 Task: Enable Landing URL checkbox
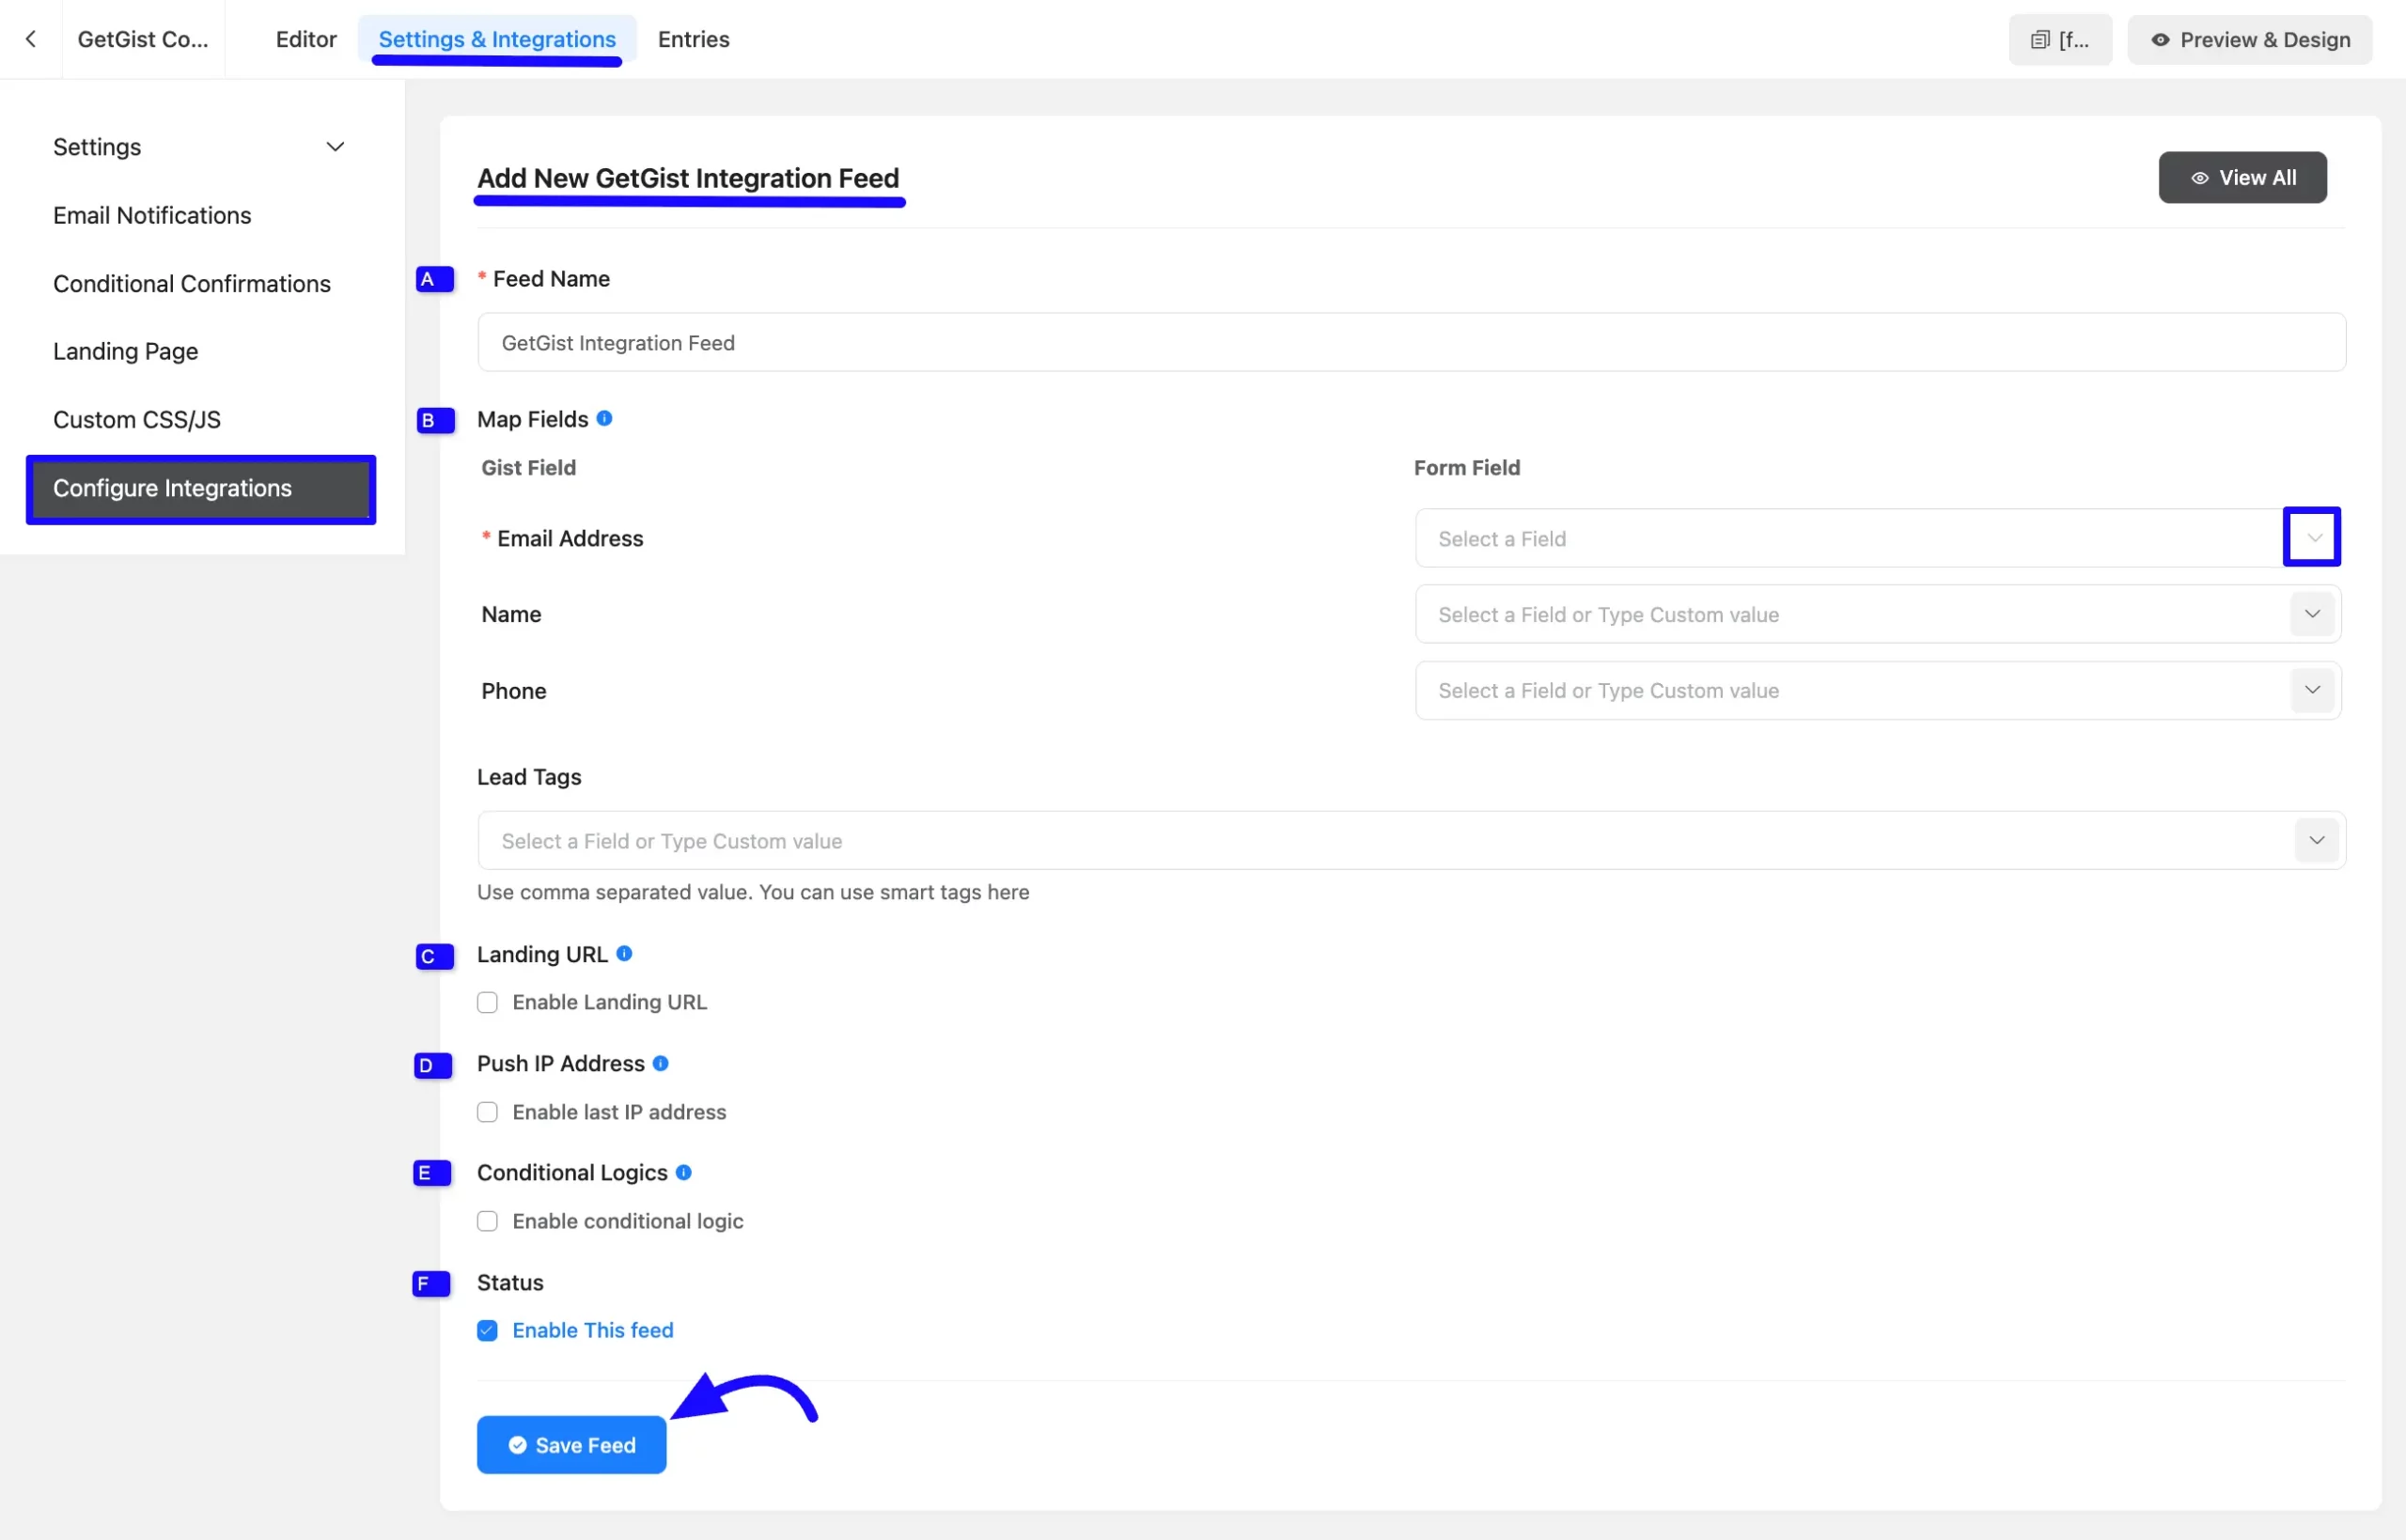487,1002
